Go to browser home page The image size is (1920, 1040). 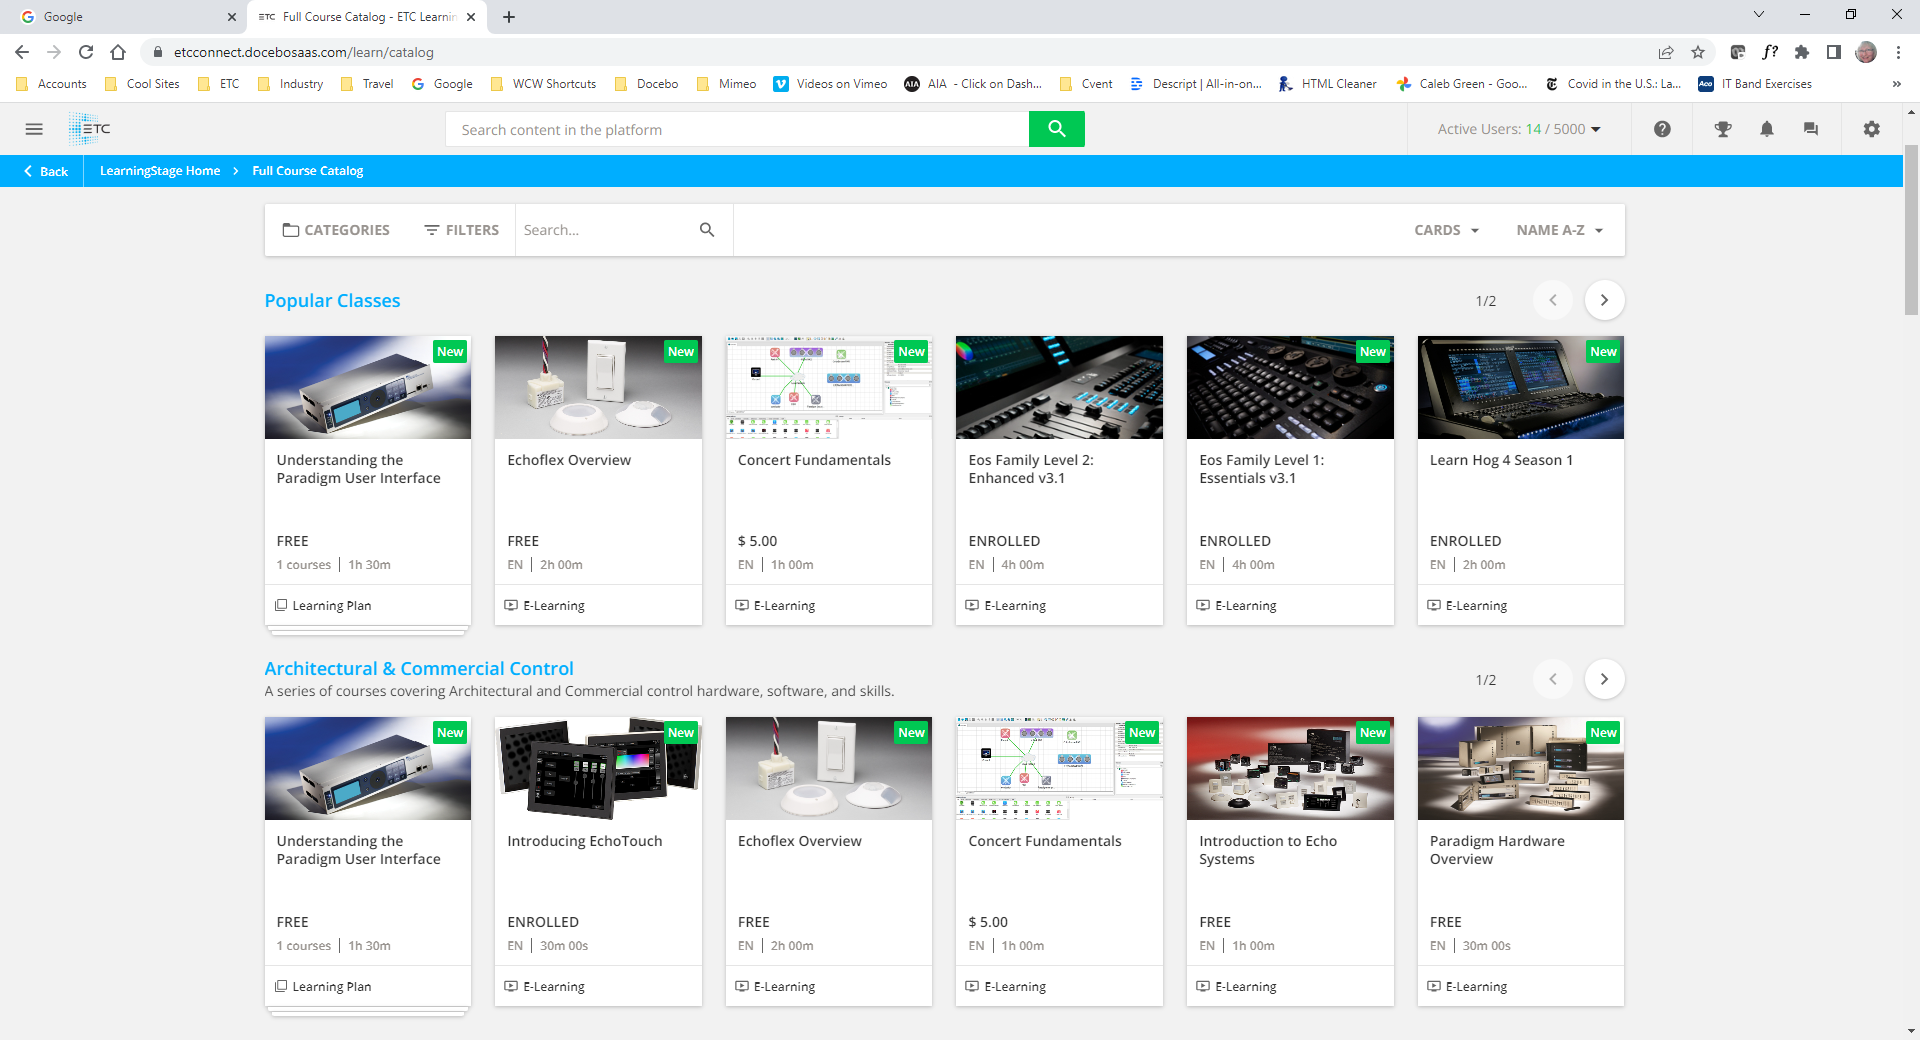pyautogui.click(x=118, y=52)
